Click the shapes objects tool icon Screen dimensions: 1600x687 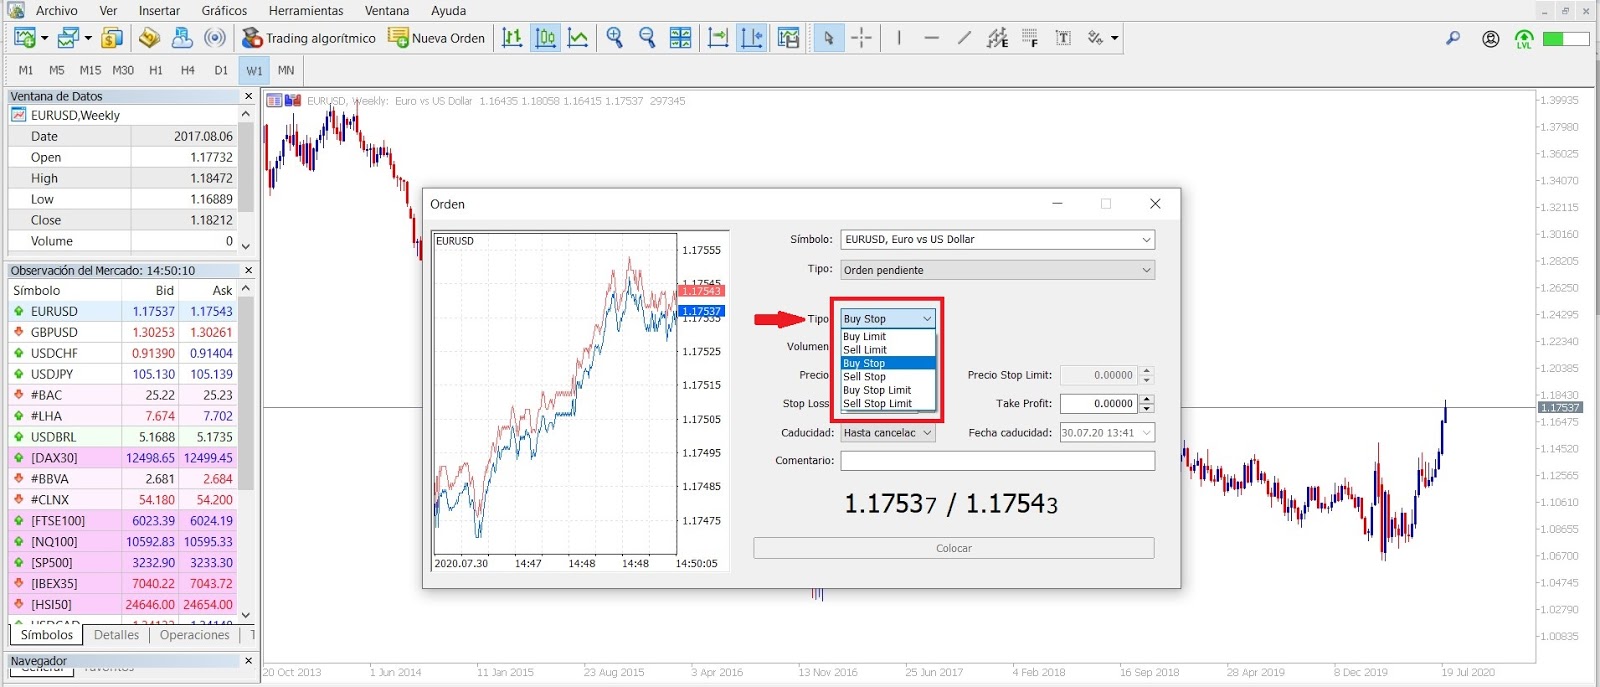click(x=1096, y=38)
